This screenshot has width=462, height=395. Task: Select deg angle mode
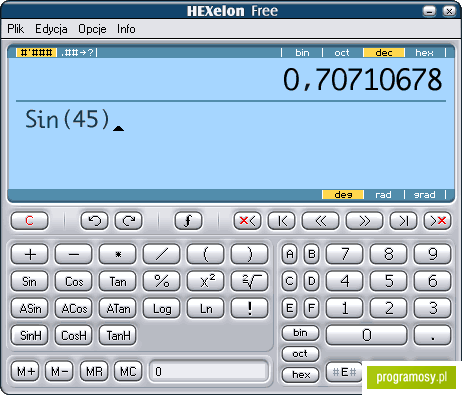click(343, 195)
